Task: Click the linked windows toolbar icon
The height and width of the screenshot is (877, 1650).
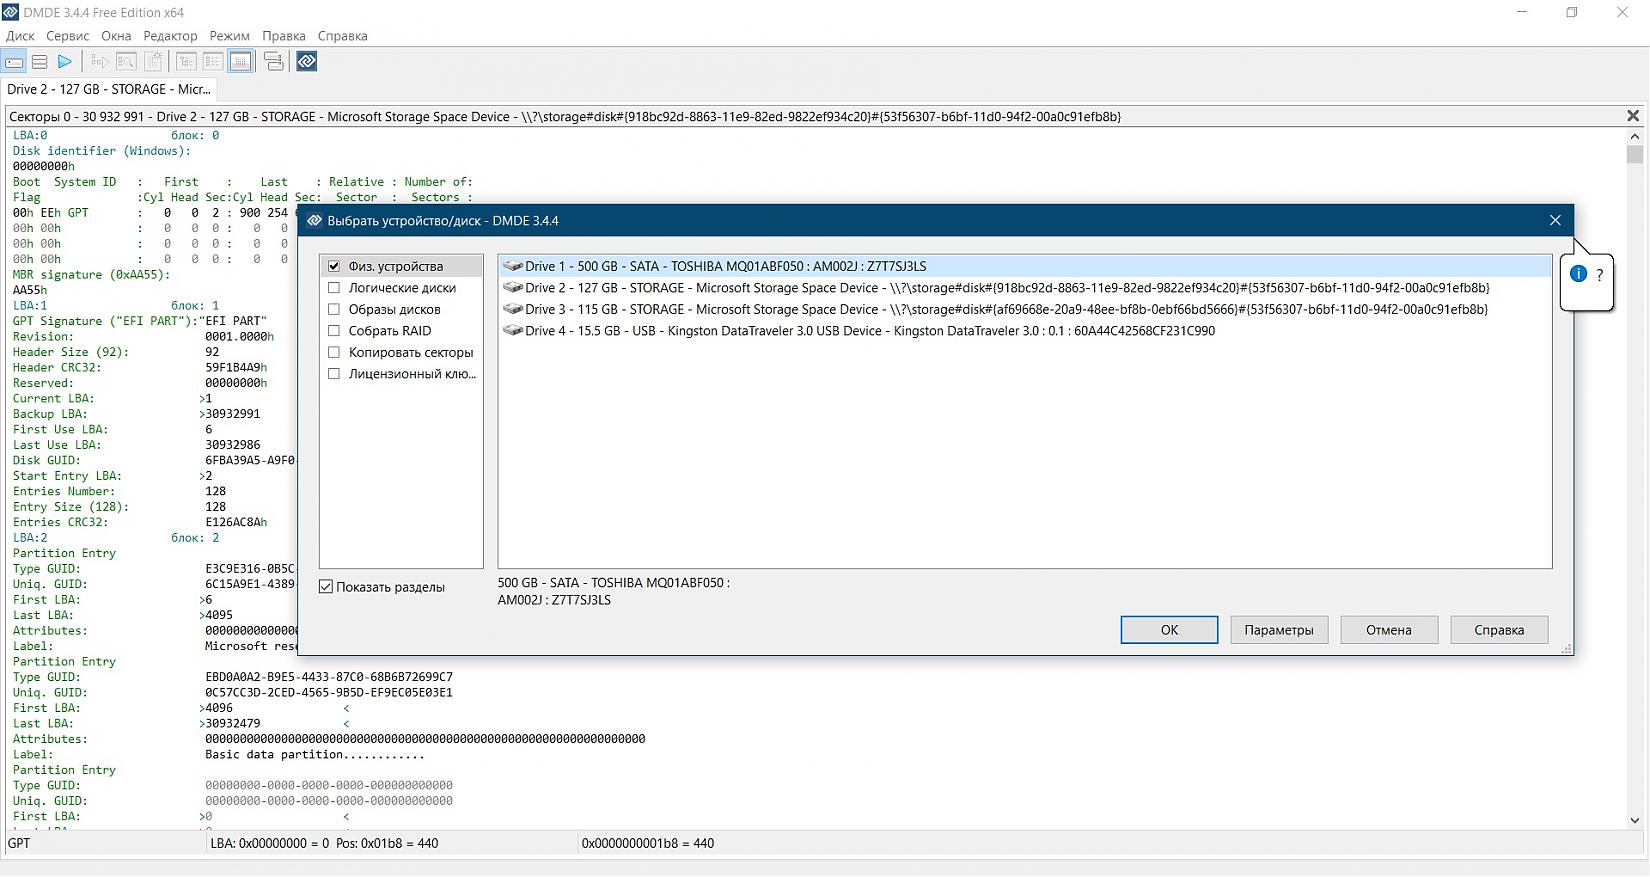Action: tap(273, 62)
